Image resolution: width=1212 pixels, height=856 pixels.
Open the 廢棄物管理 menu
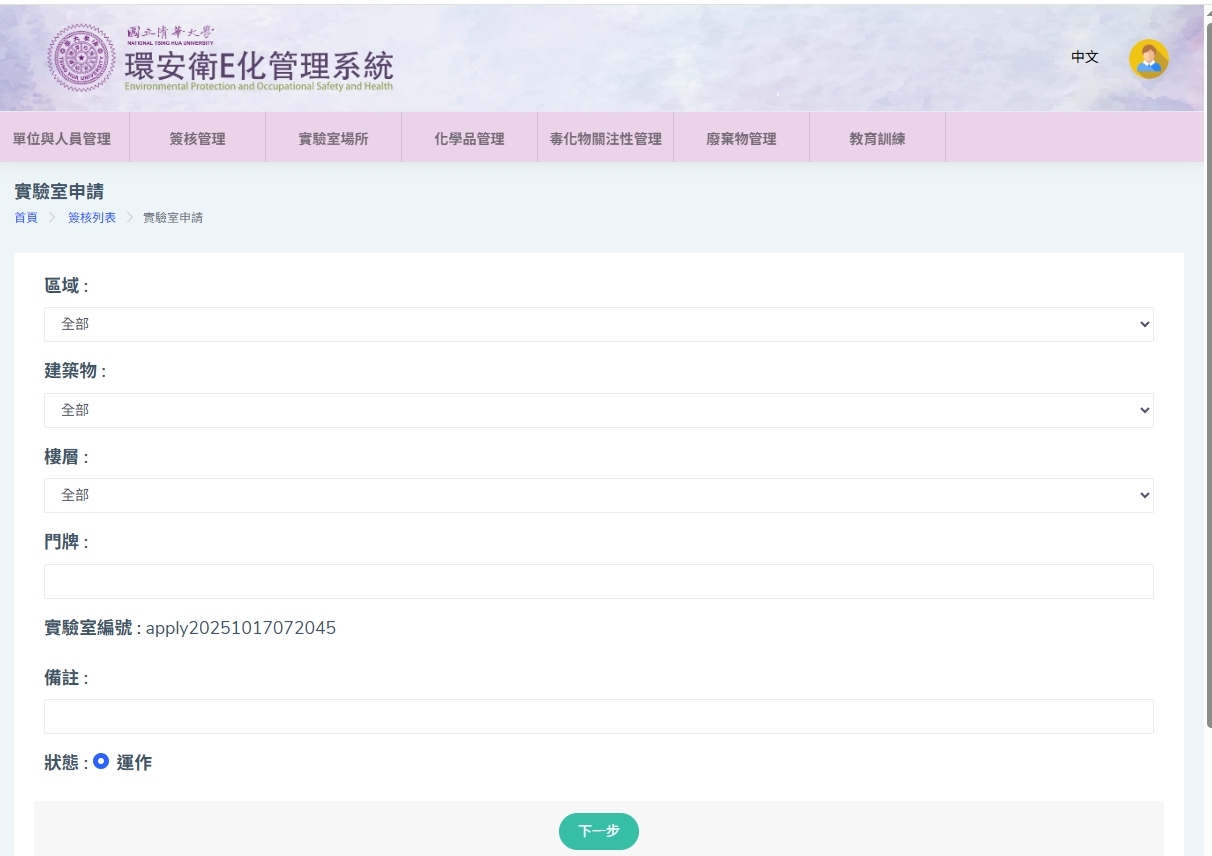pyautogui.click(x=741, y=139)
